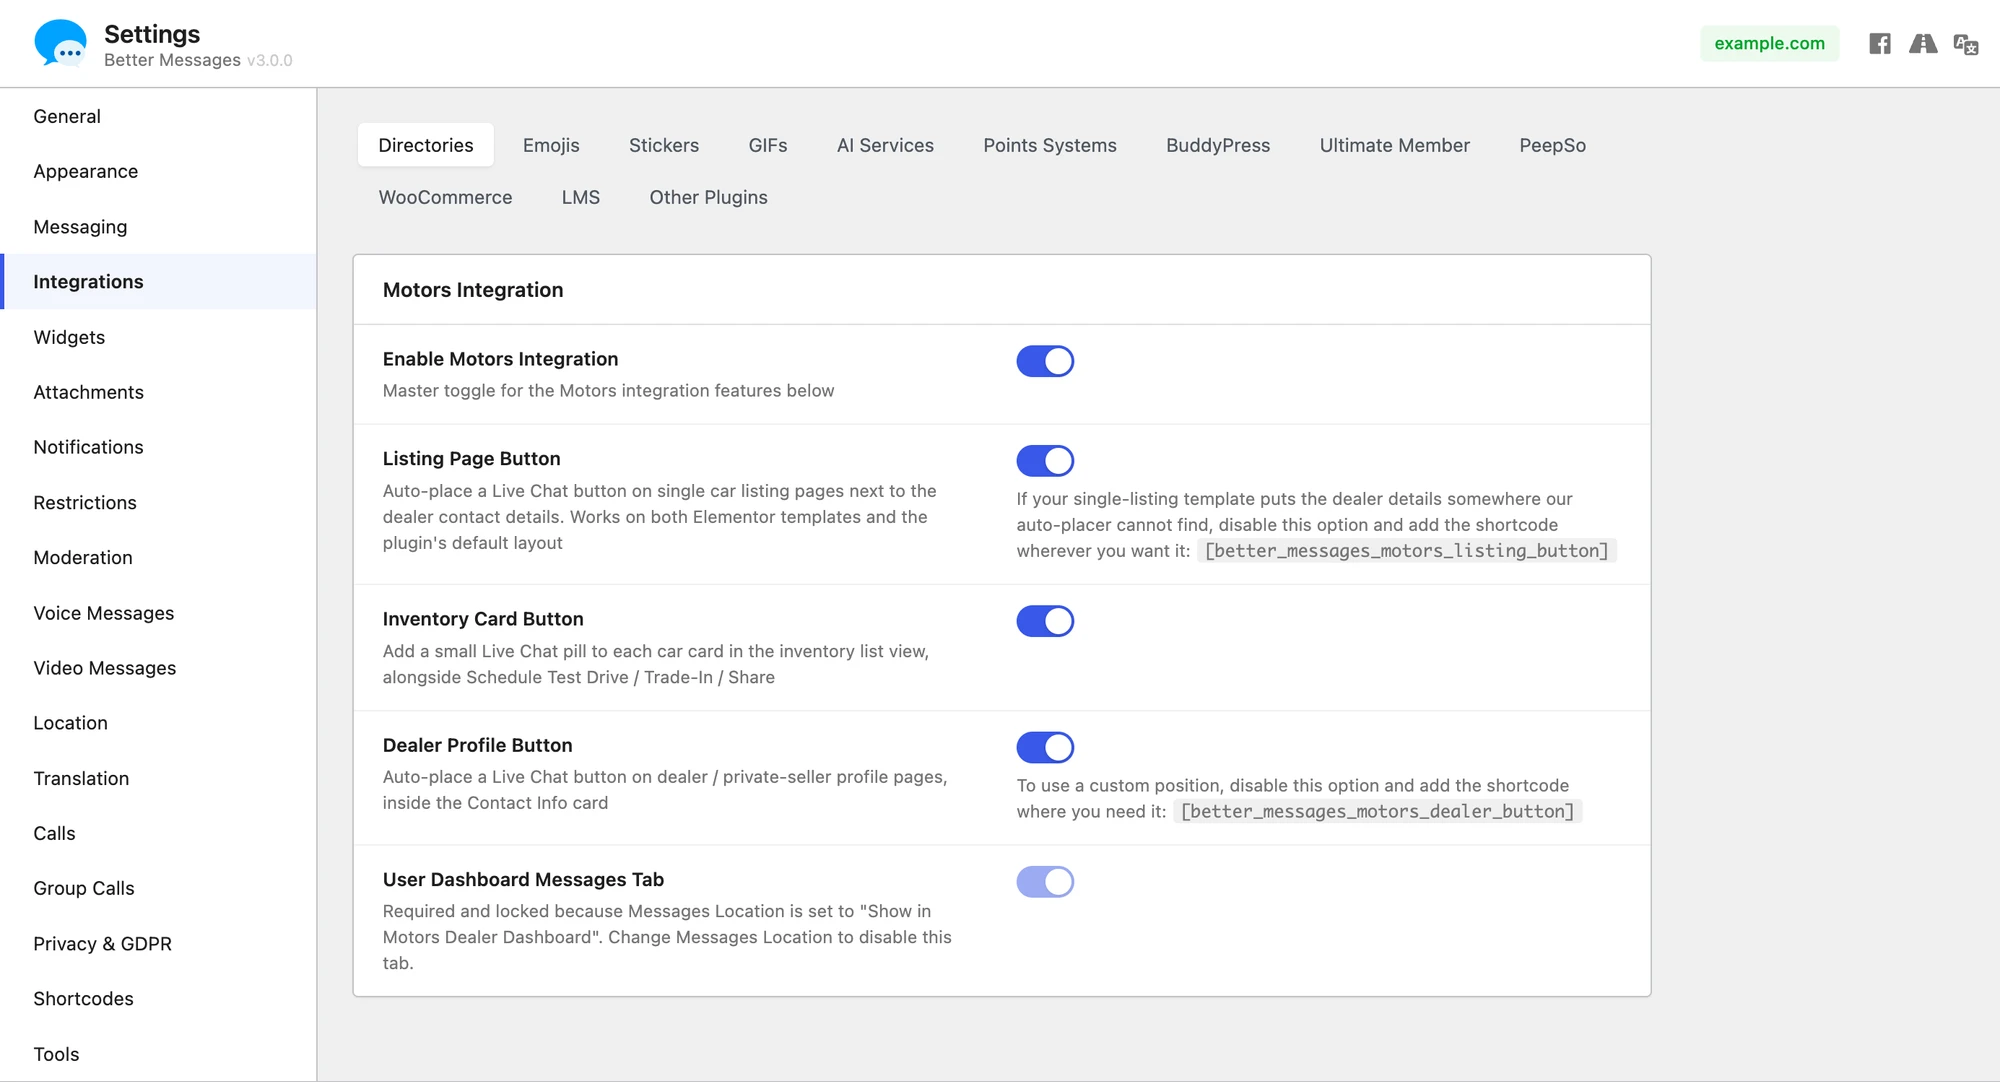Select Location in the sidebar
2000x1082 pixels.
pos(158,723)
